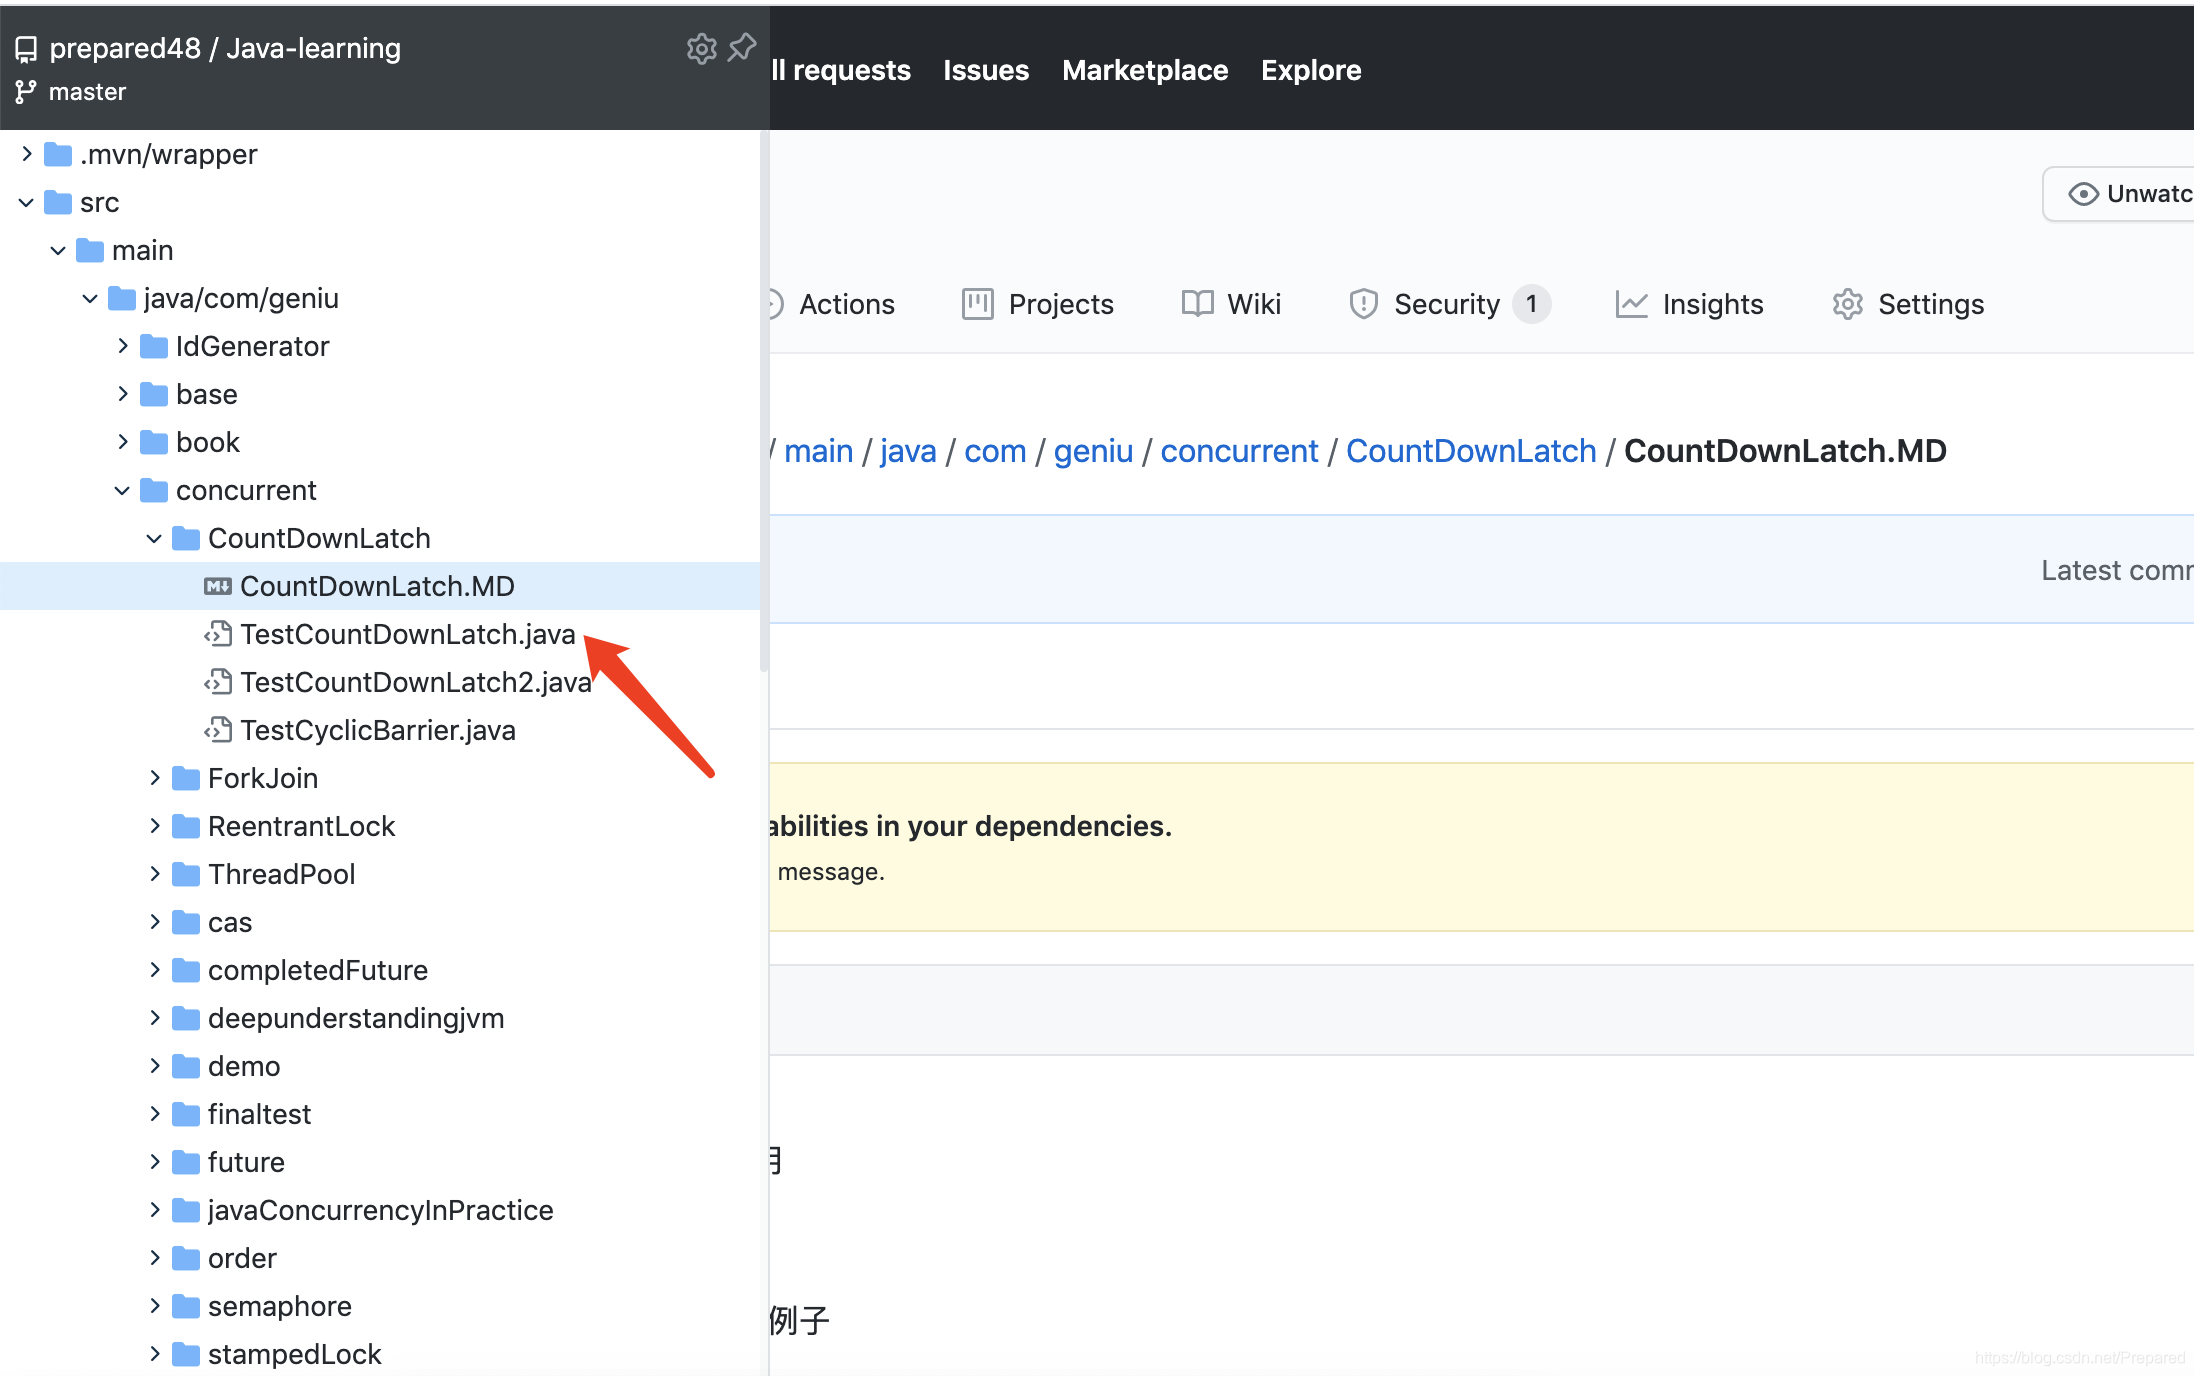Expand the javaConcurrencyInPractice folder
2194x1376 pixels.
point(155,1210)
